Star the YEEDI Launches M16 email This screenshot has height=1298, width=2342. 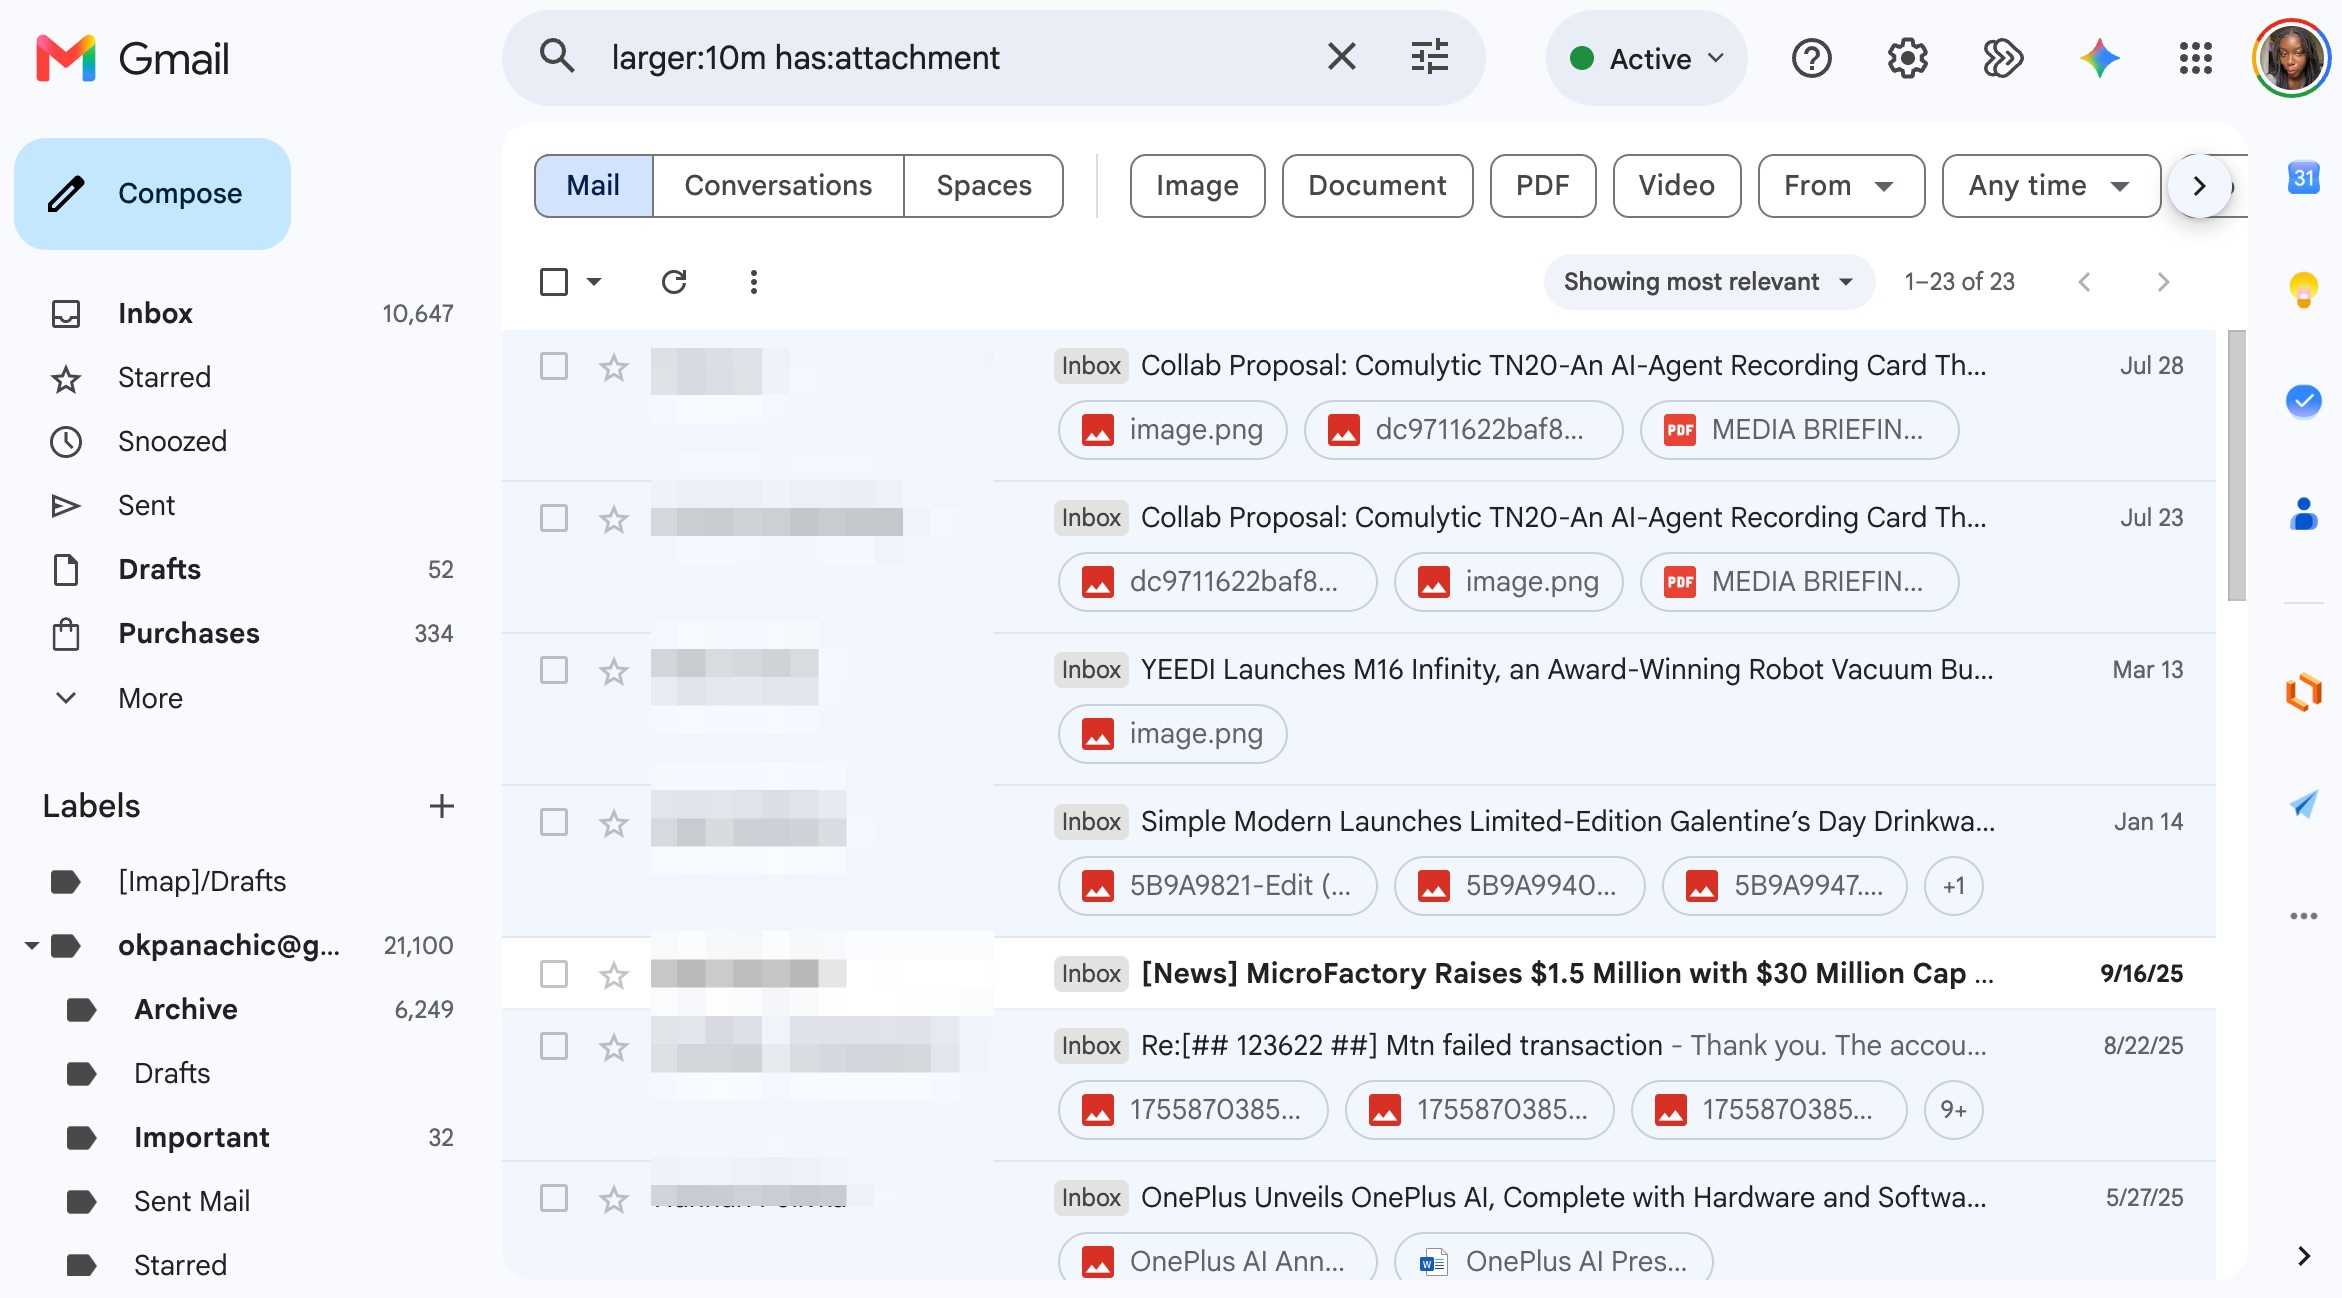tap(613, 670)
